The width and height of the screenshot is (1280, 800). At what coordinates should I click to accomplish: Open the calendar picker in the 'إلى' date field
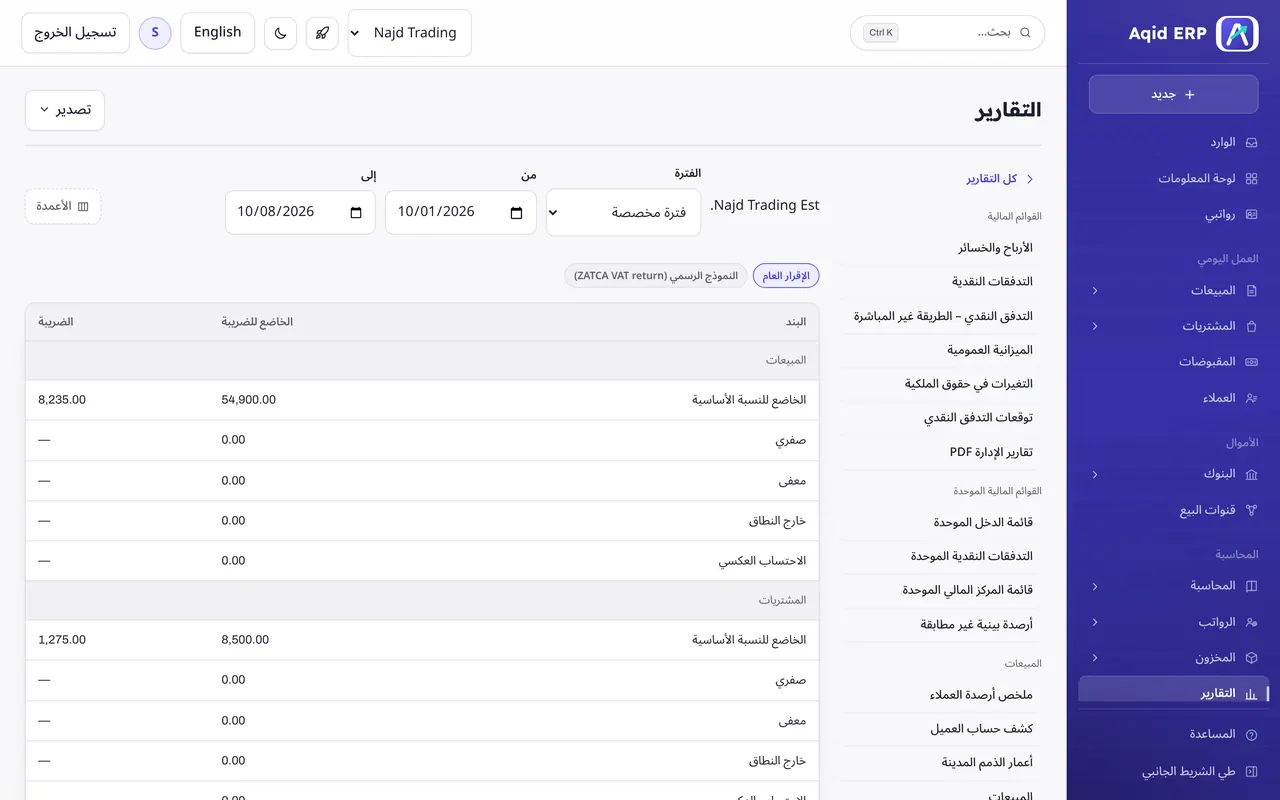[x=356, y=212]
